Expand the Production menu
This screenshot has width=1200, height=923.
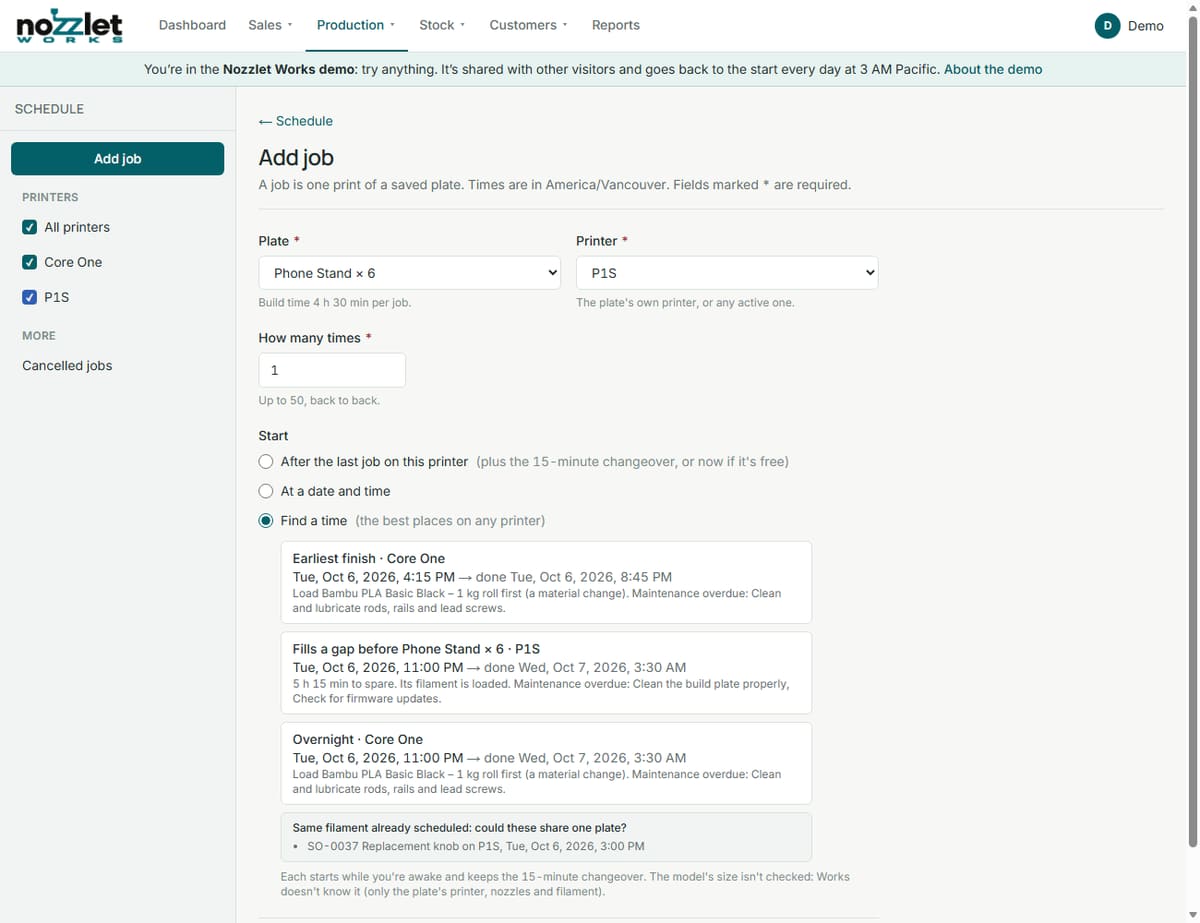[x=356, y=25]
